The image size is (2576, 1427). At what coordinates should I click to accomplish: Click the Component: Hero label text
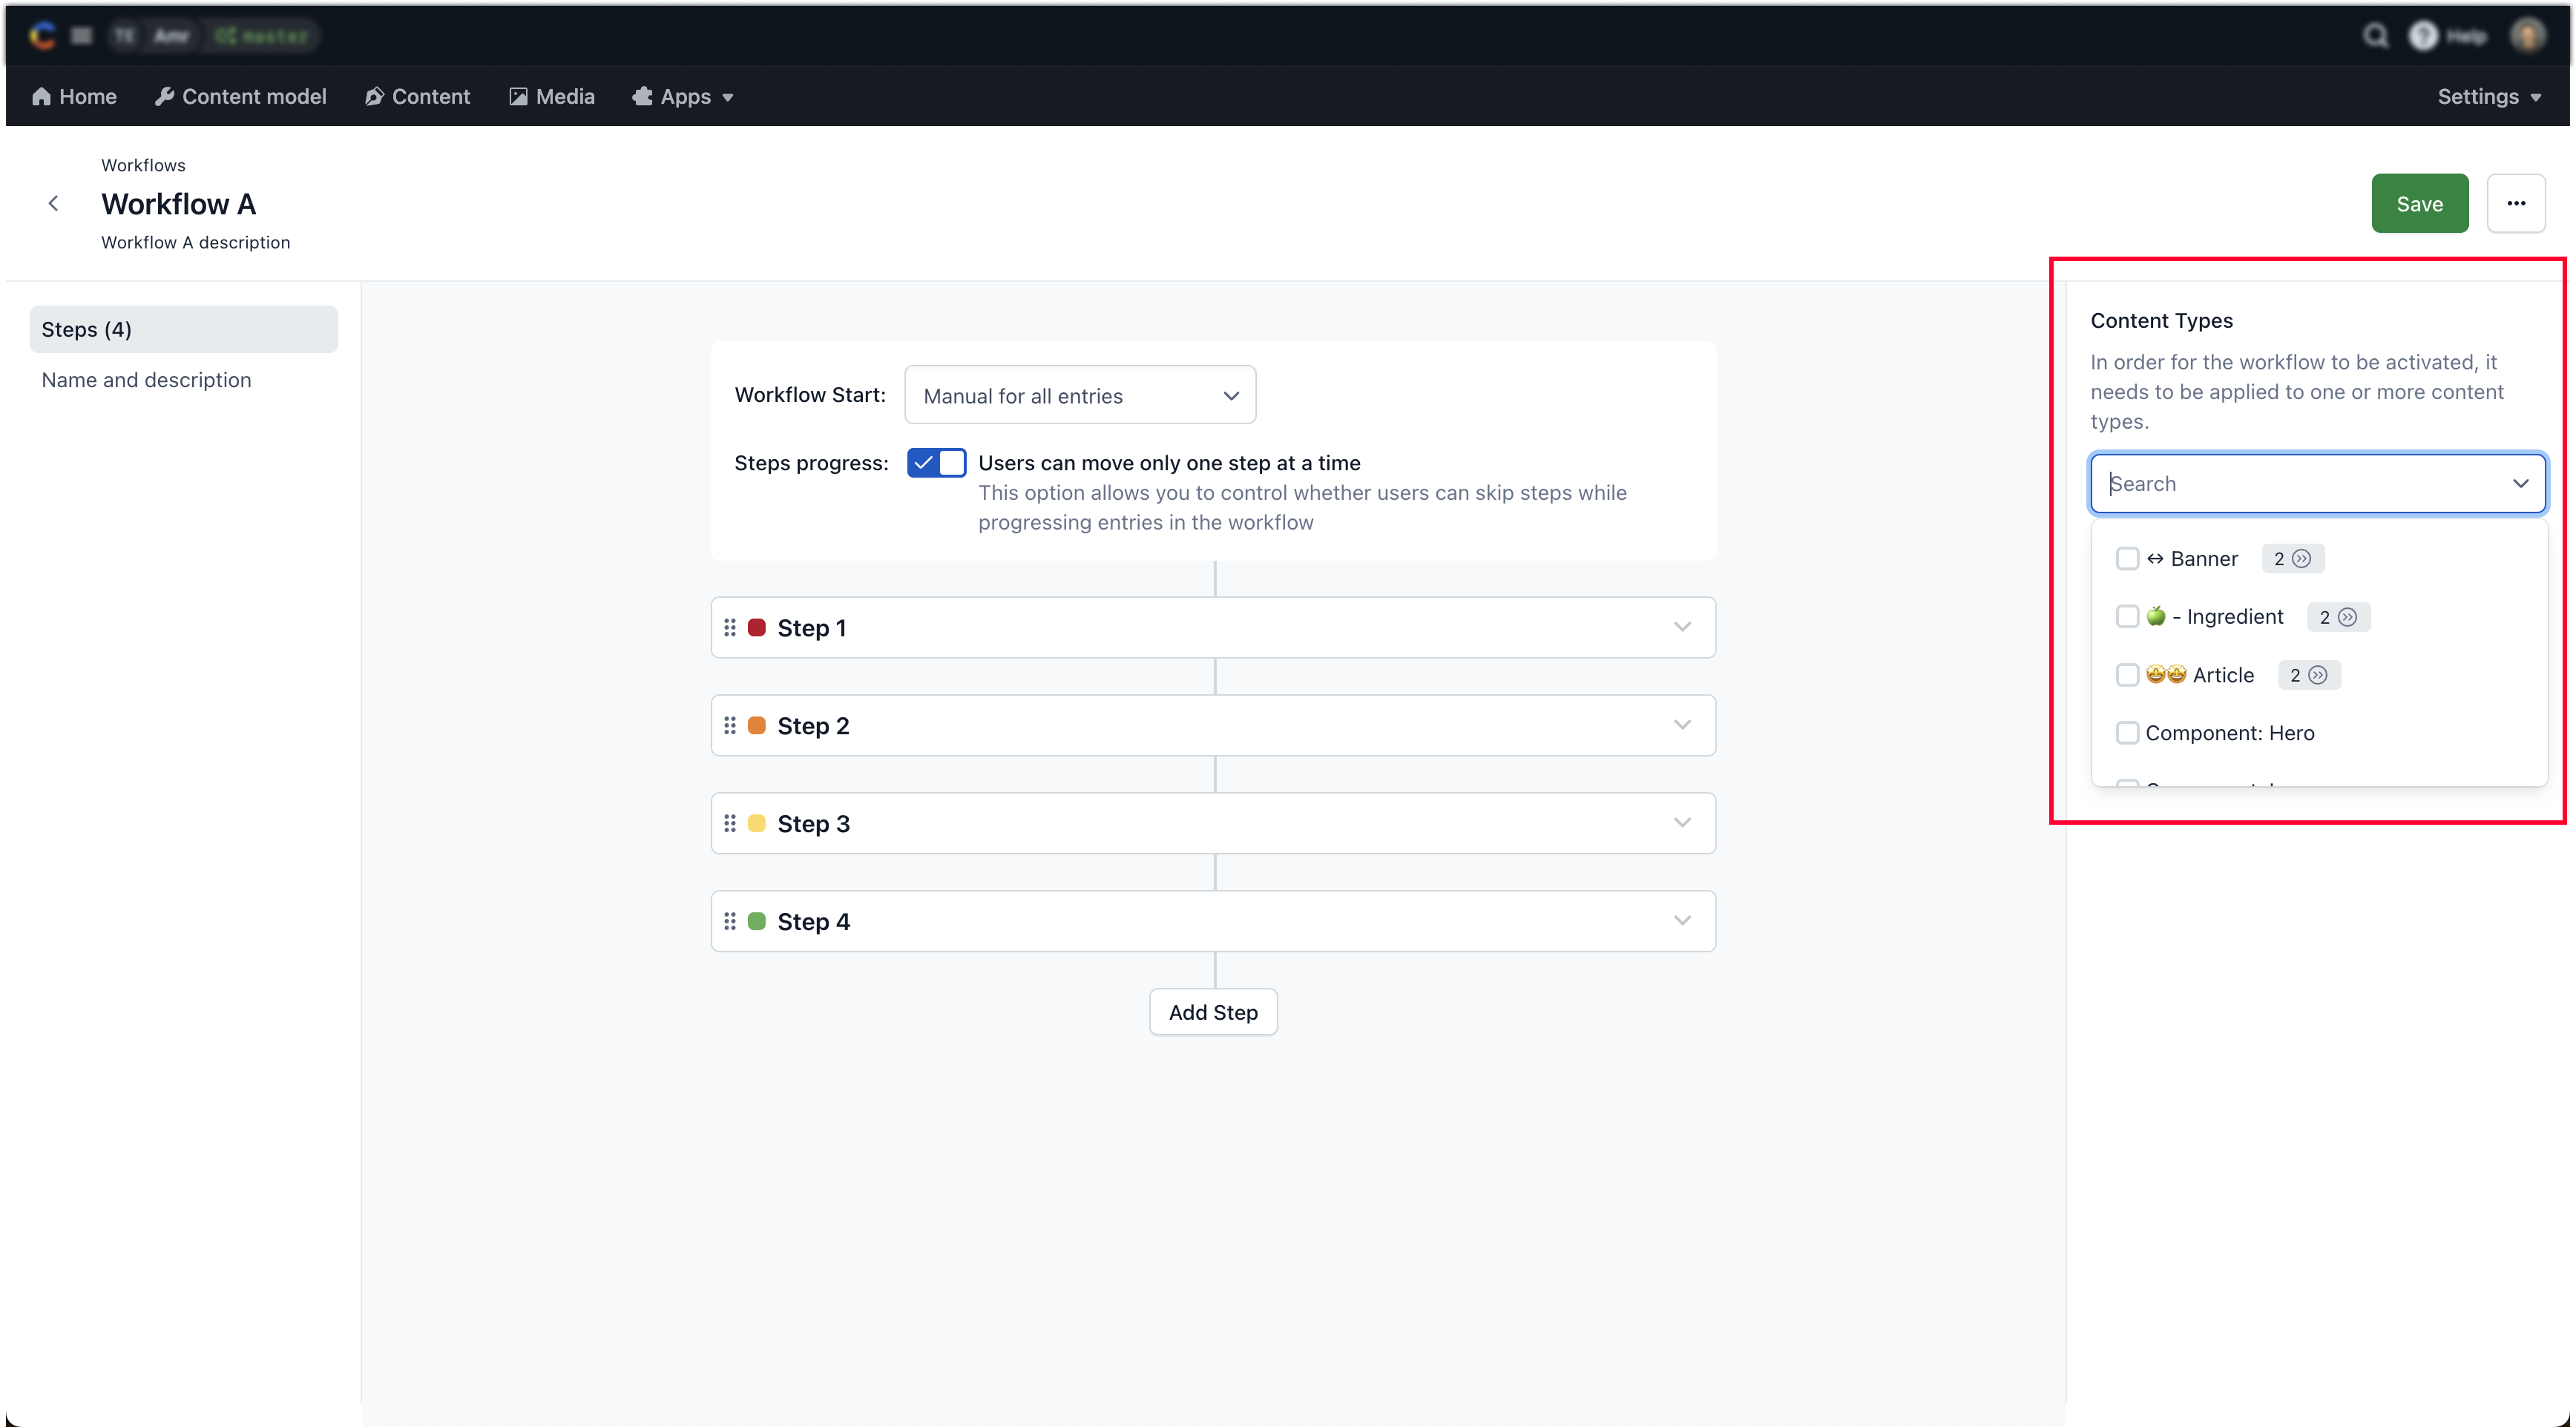click(x=2229, y=733)
